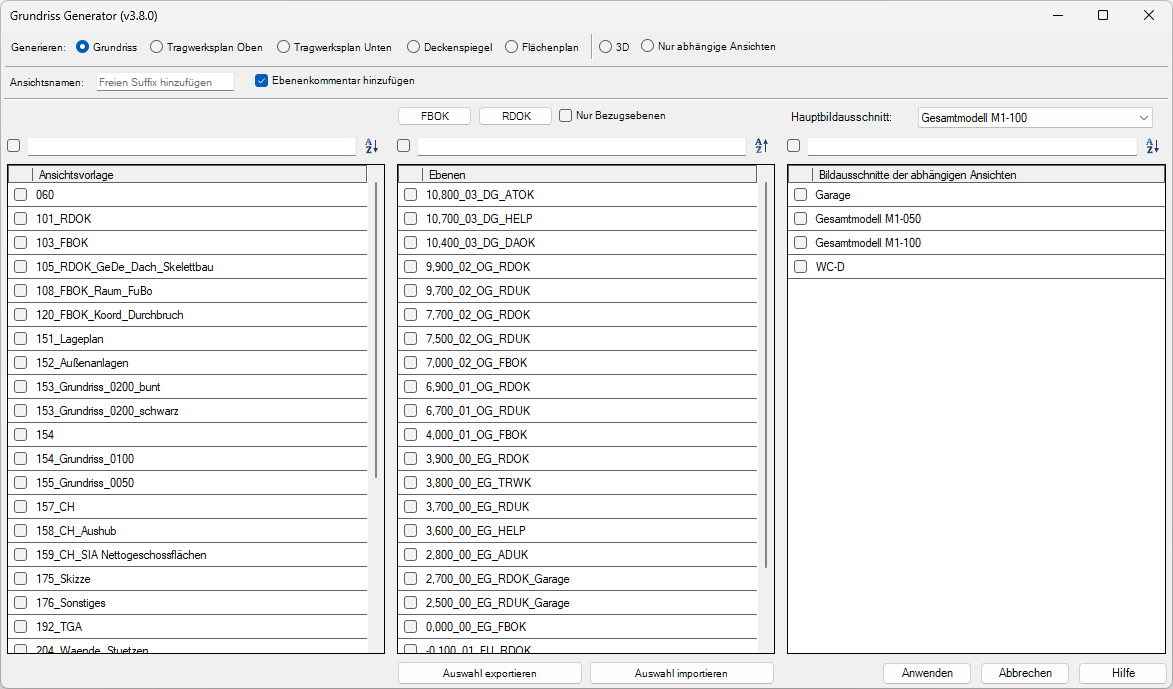Click Auswahl exportieren
Image resolution: width=1173 pixels, height=689 pixels.
click(x=489, y=672)
